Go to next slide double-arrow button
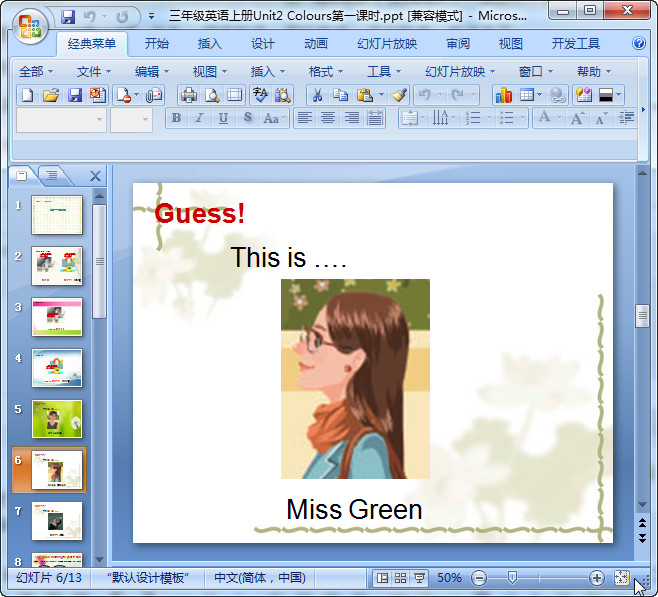The width and height of the screenshot is (658, 597). [x=642, y=538]
